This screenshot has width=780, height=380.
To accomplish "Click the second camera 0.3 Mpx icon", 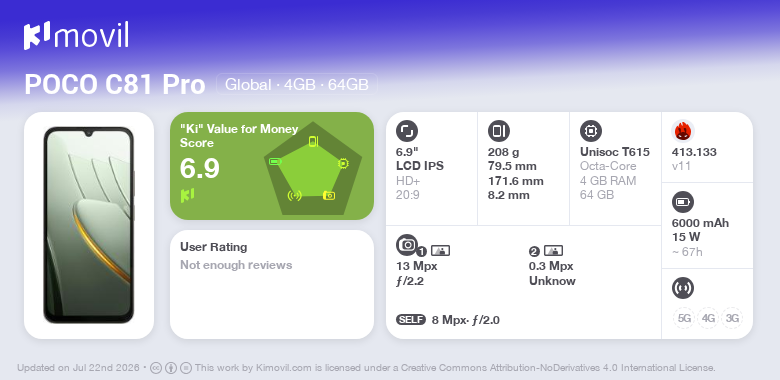I will [x=553, y=251].
